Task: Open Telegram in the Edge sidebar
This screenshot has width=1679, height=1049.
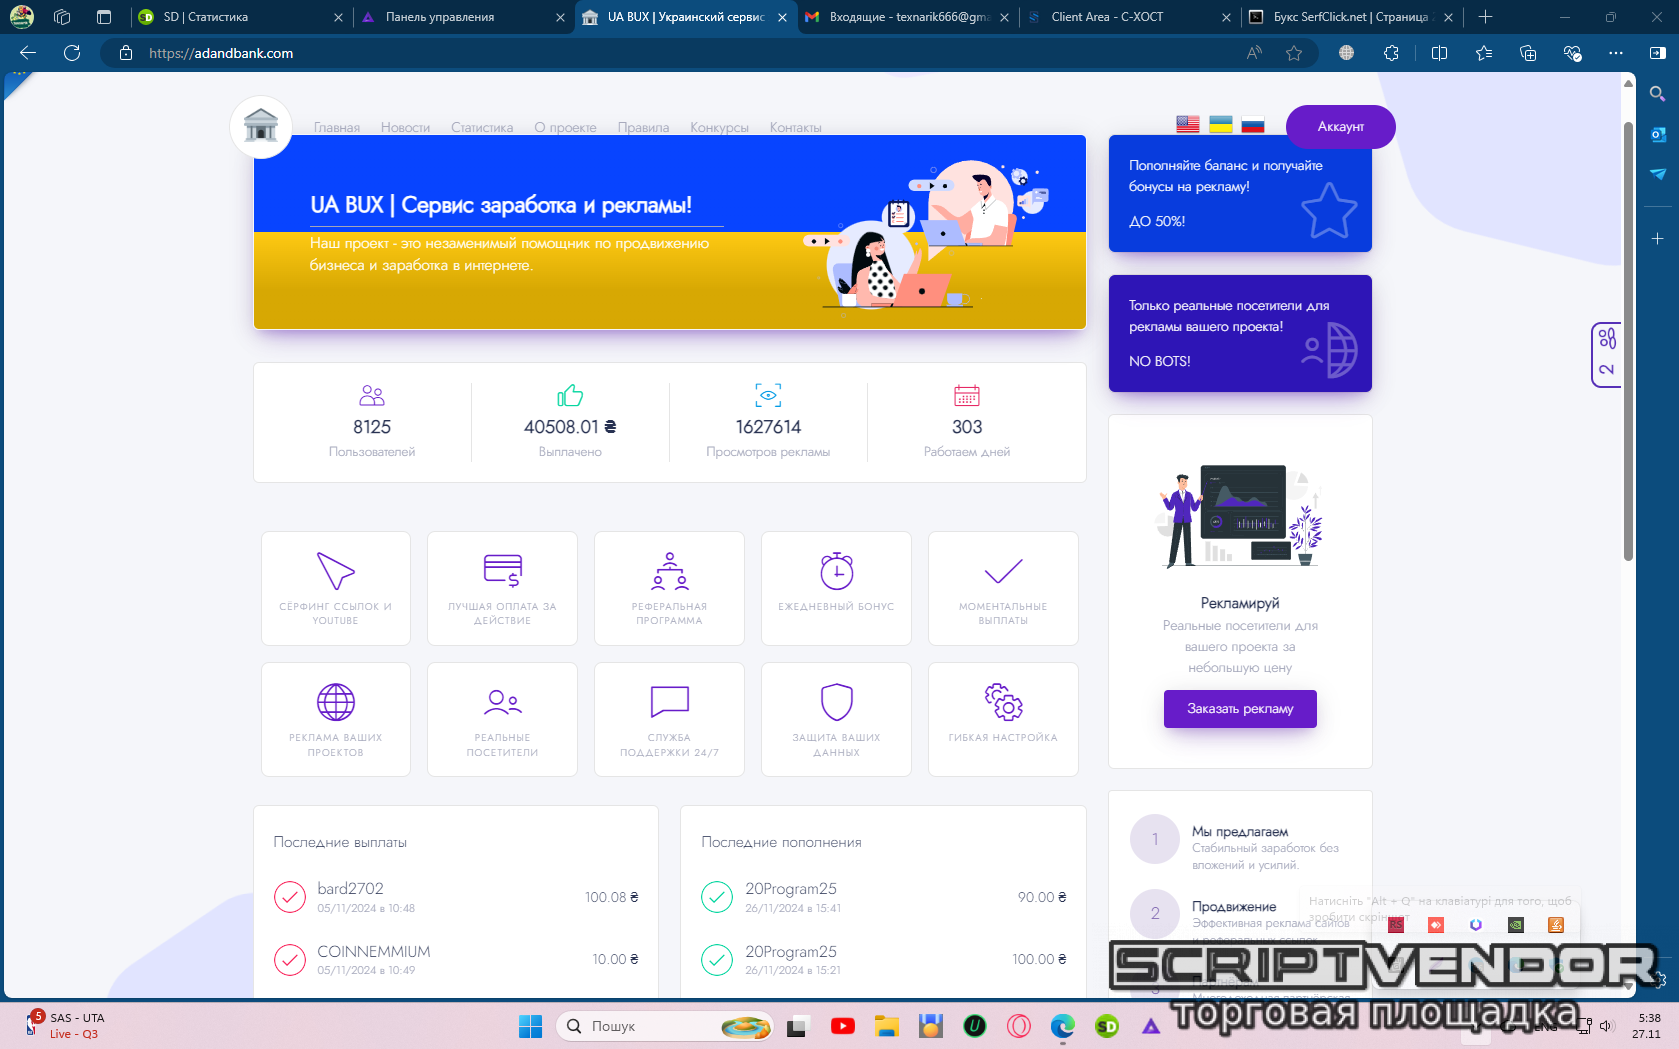Action: pos(1657,174)
